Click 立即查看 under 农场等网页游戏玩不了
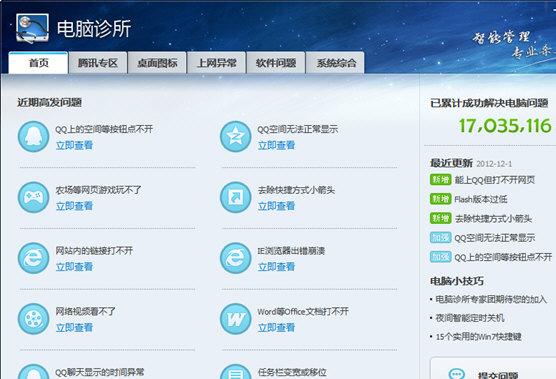Image resolution: width=556 pixels, height=379 pixels. [74, 206]
